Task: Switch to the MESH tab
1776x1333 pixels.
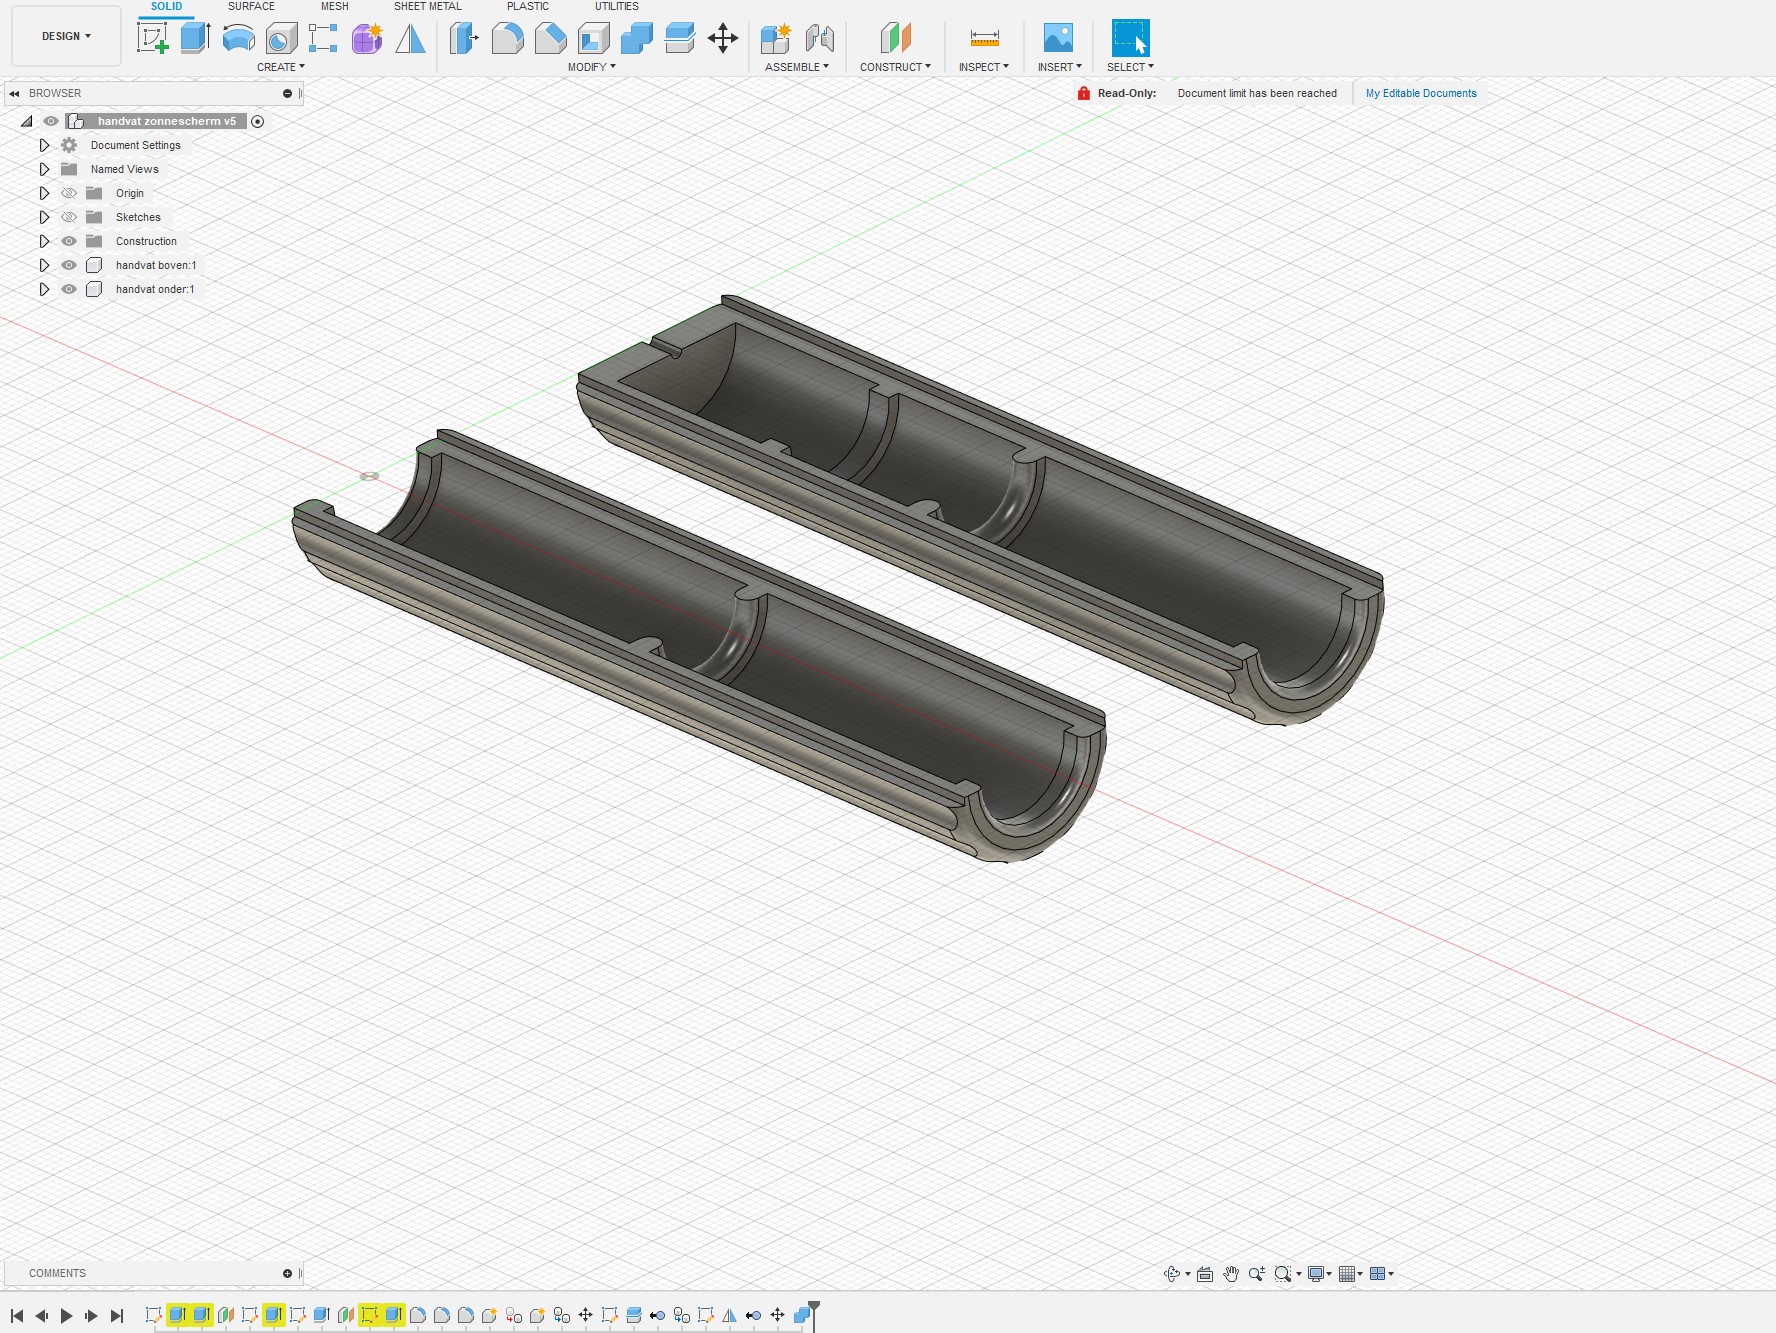Action: (x=335, y=7)
